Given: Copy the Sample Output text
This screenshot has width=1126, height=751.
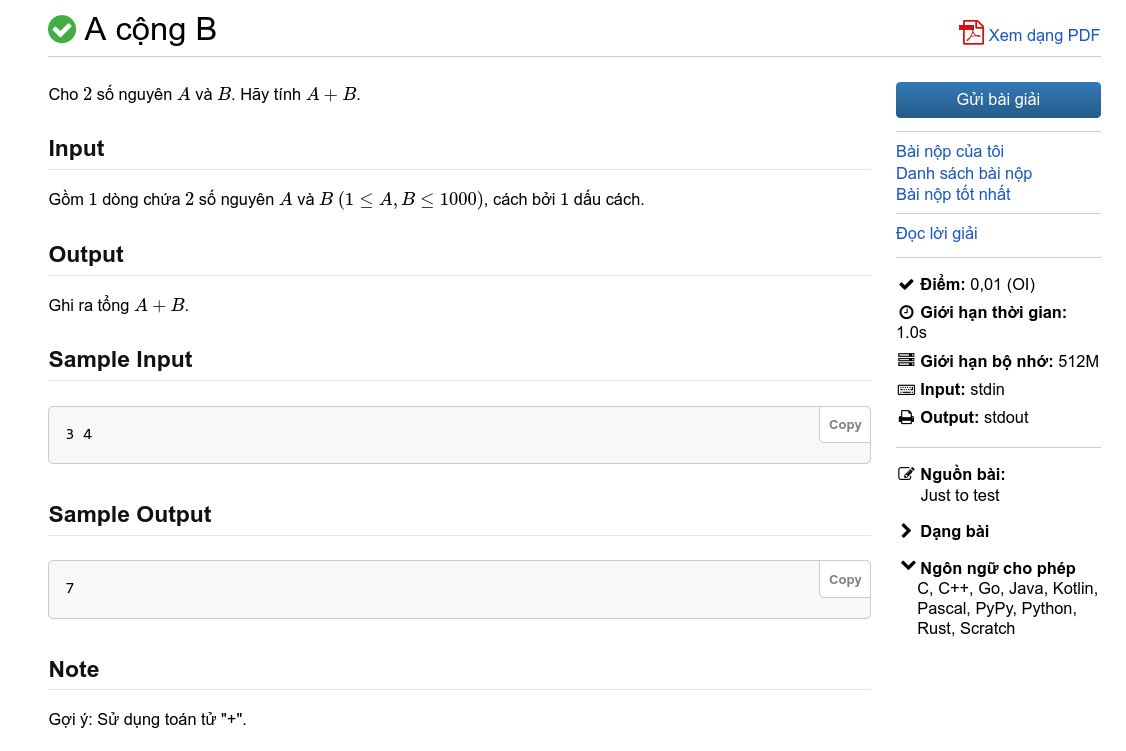Looking at the screenshot, I should 844,580.
